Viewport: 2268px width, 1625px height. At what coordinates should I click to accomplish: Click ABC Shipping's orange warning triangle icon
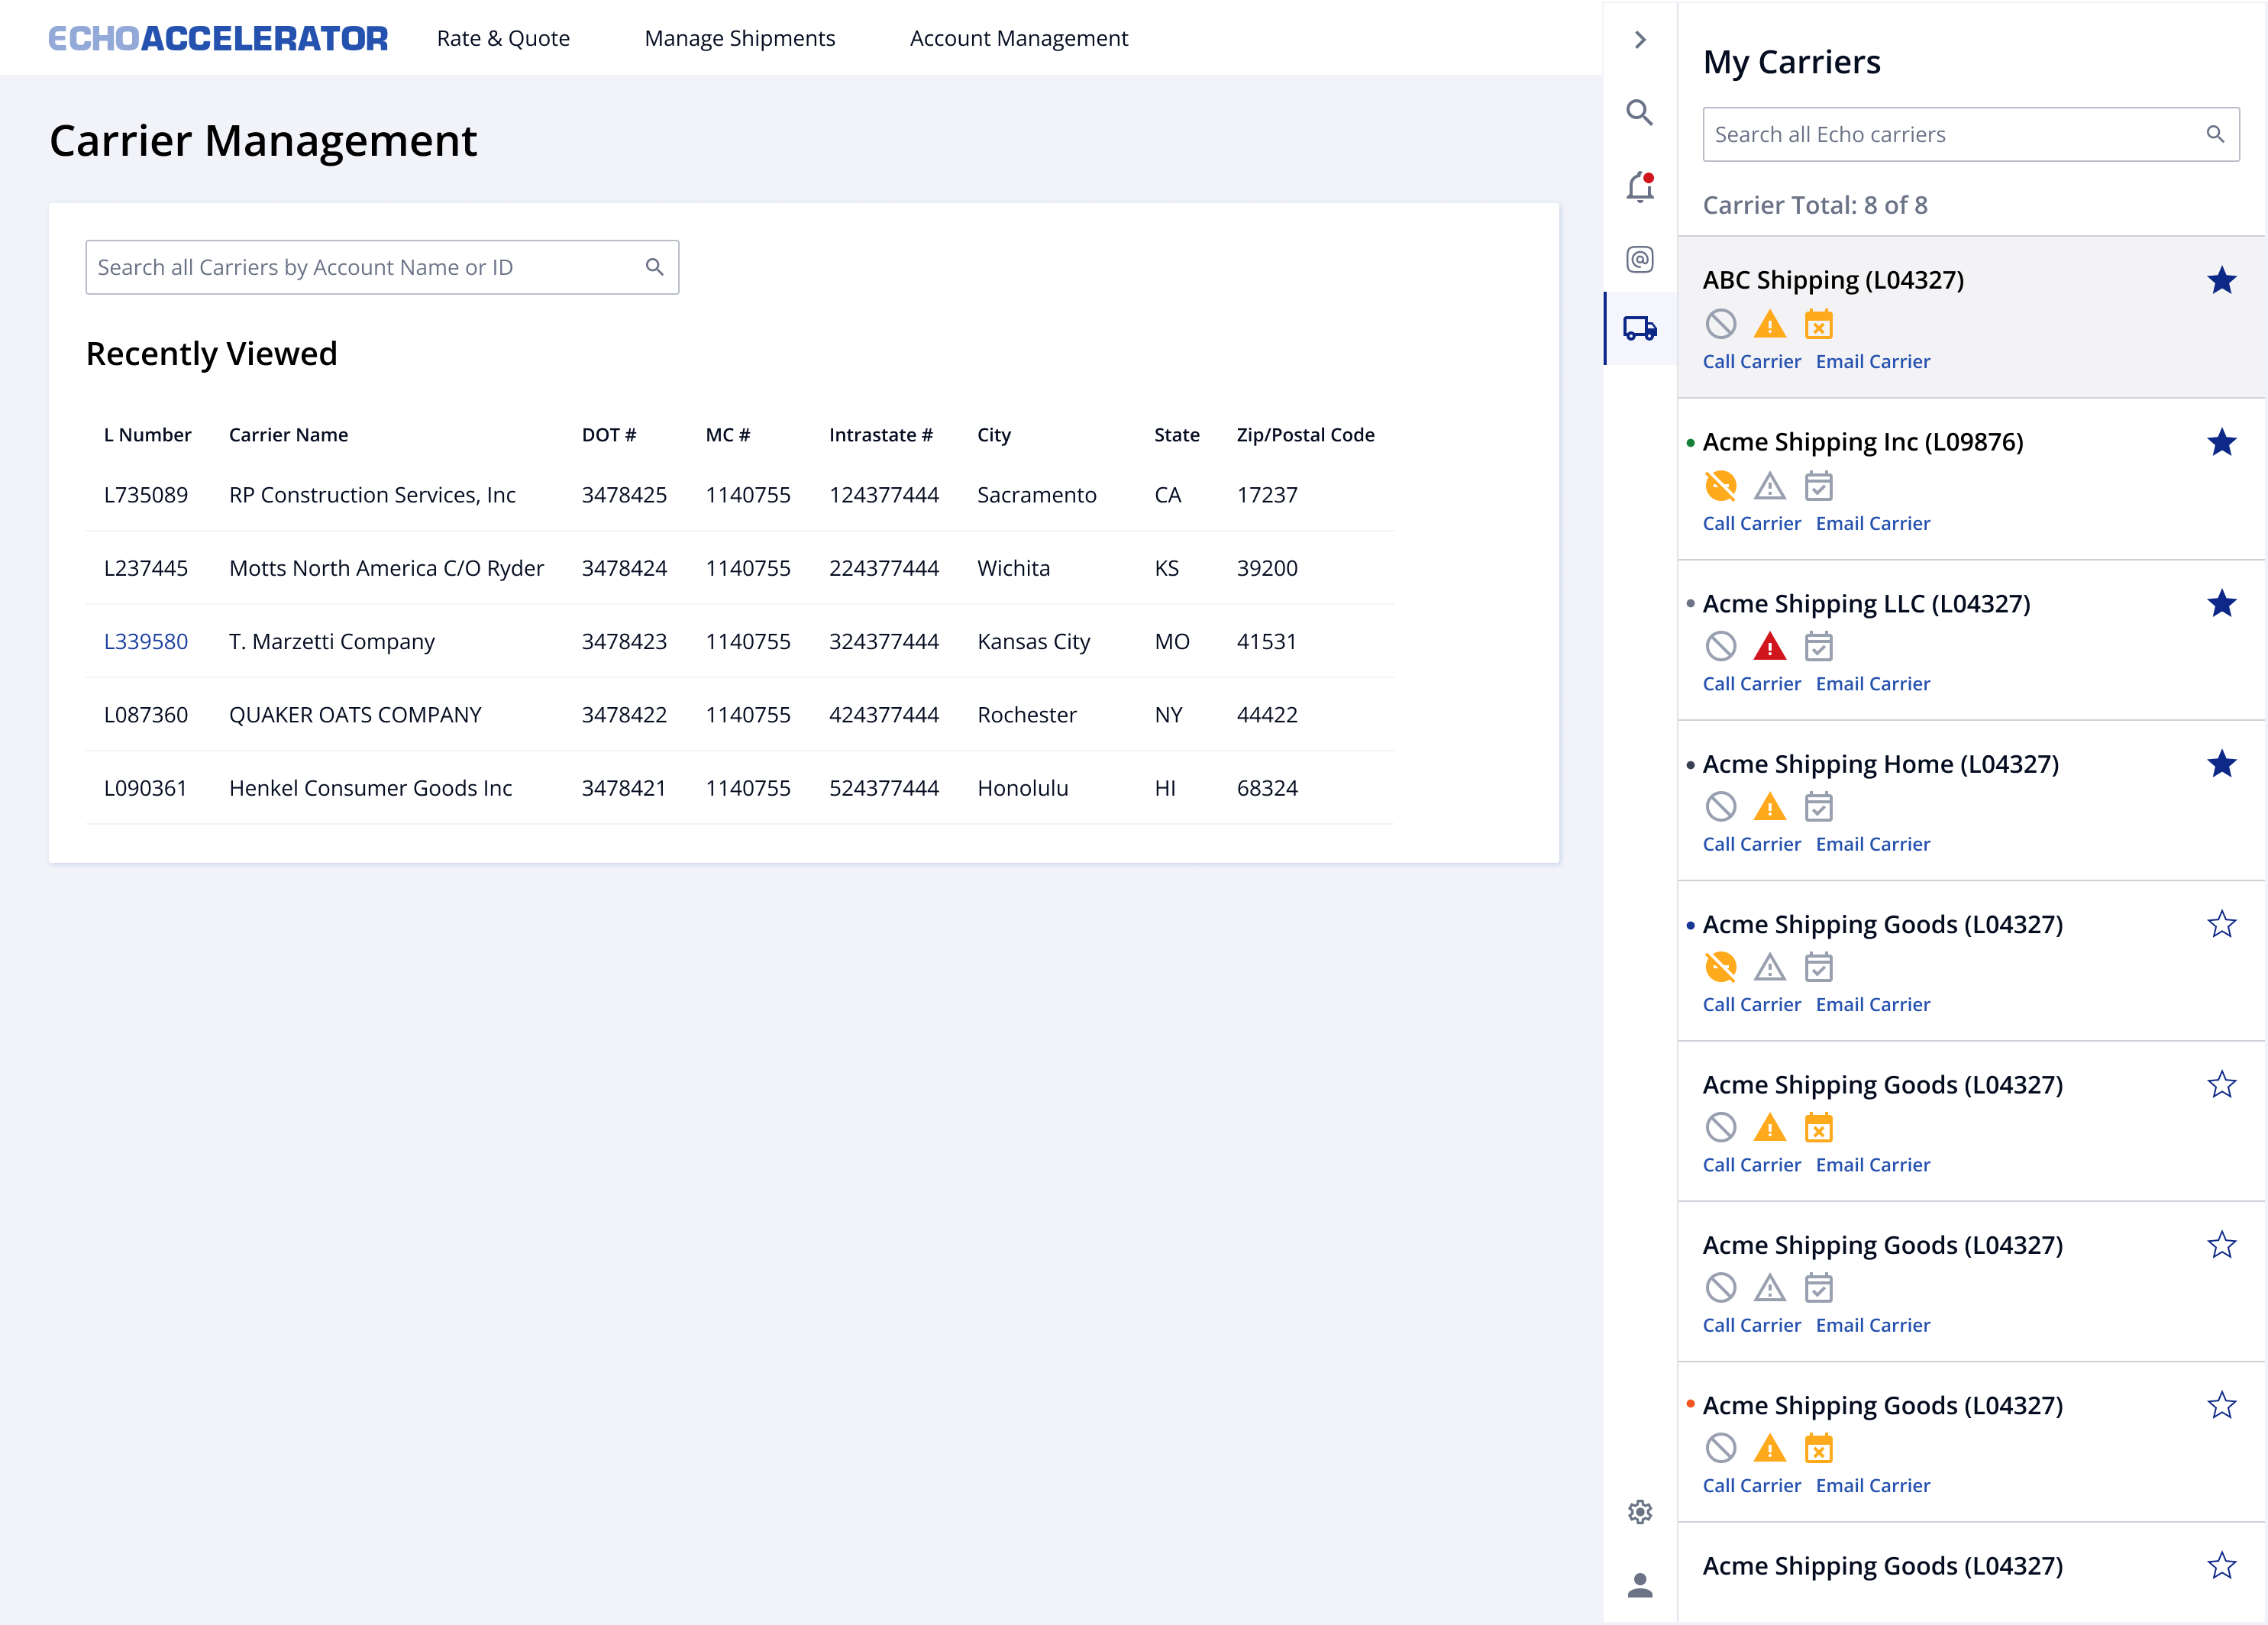click(1770, 324)
